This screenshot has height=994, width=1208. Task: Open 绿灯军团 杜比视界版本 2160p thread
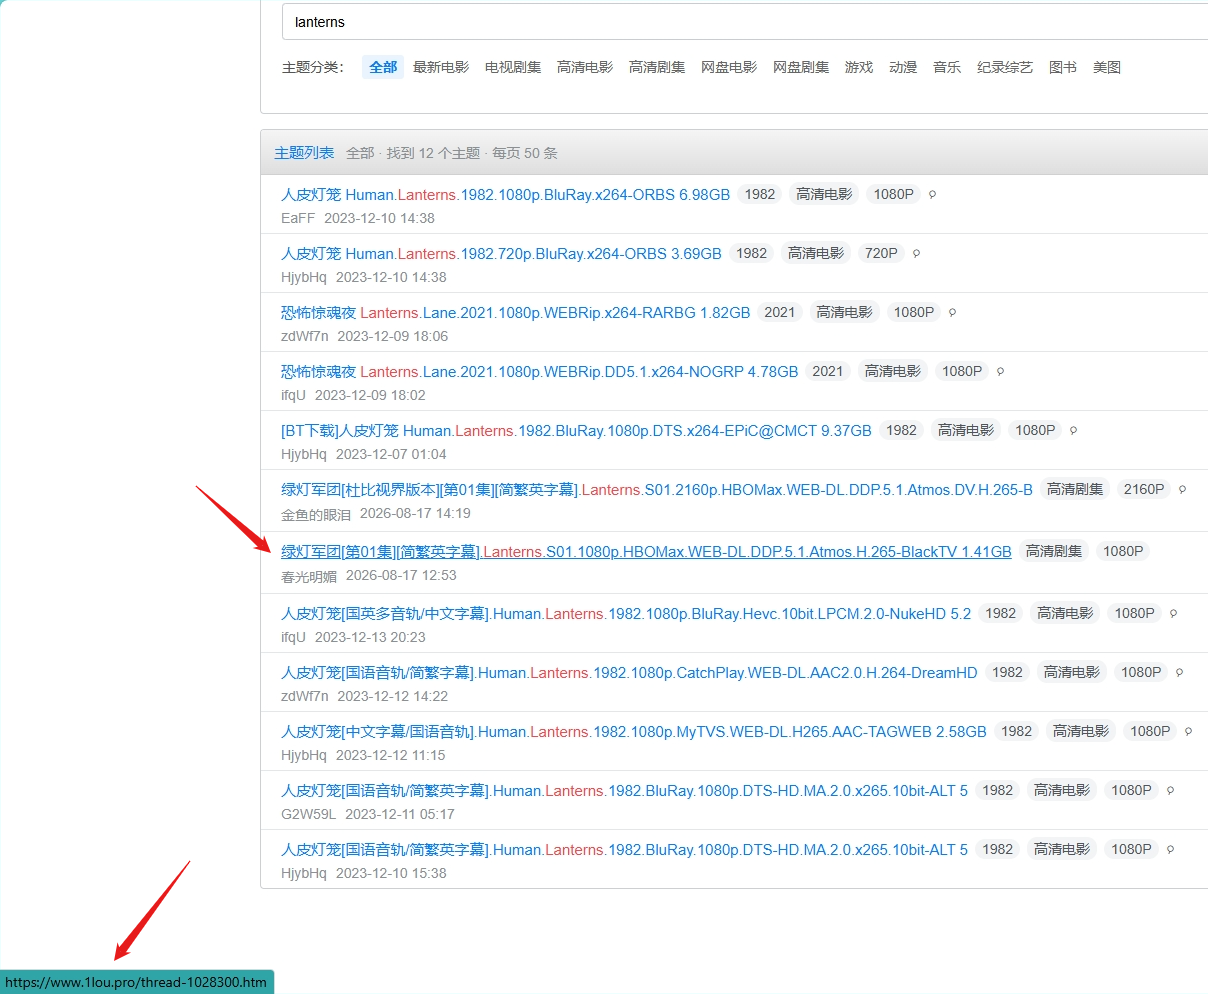[657, 490]
